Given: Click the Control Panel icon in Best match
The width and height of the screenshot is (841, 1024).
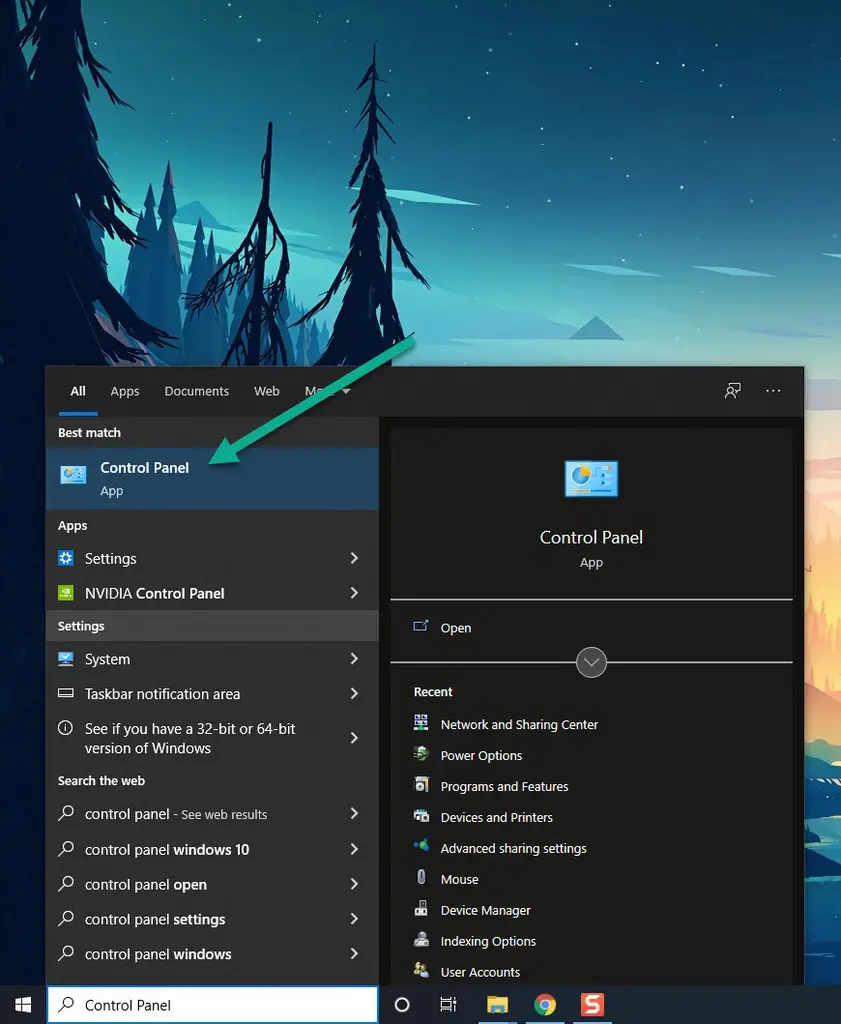Looking at the screenshot, I should click(x=73, y=475).
